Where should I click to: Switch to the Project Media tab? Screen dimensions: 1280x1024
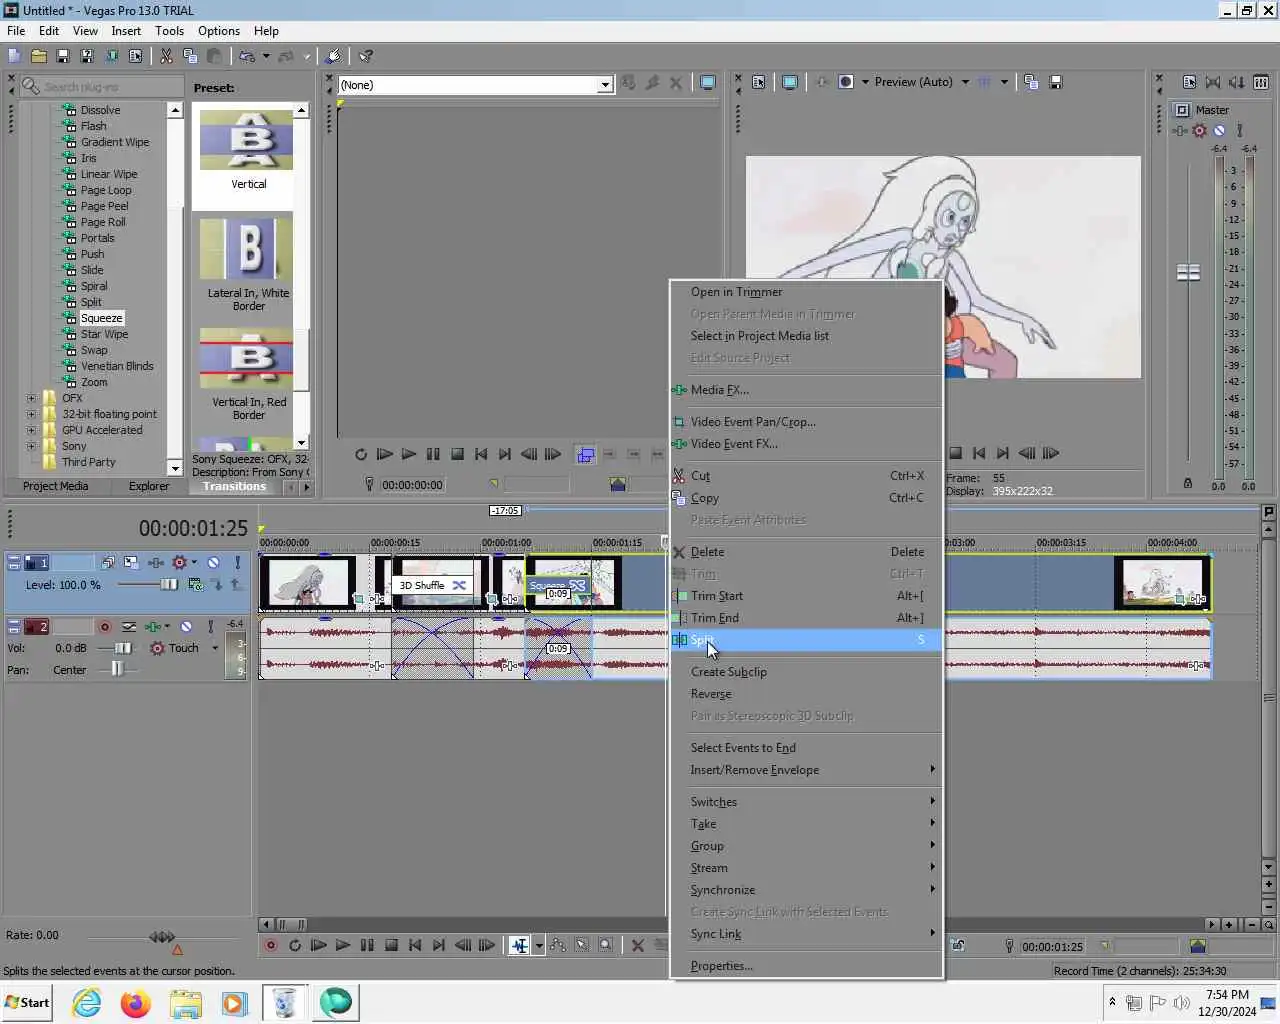click(x=55, y=486)
